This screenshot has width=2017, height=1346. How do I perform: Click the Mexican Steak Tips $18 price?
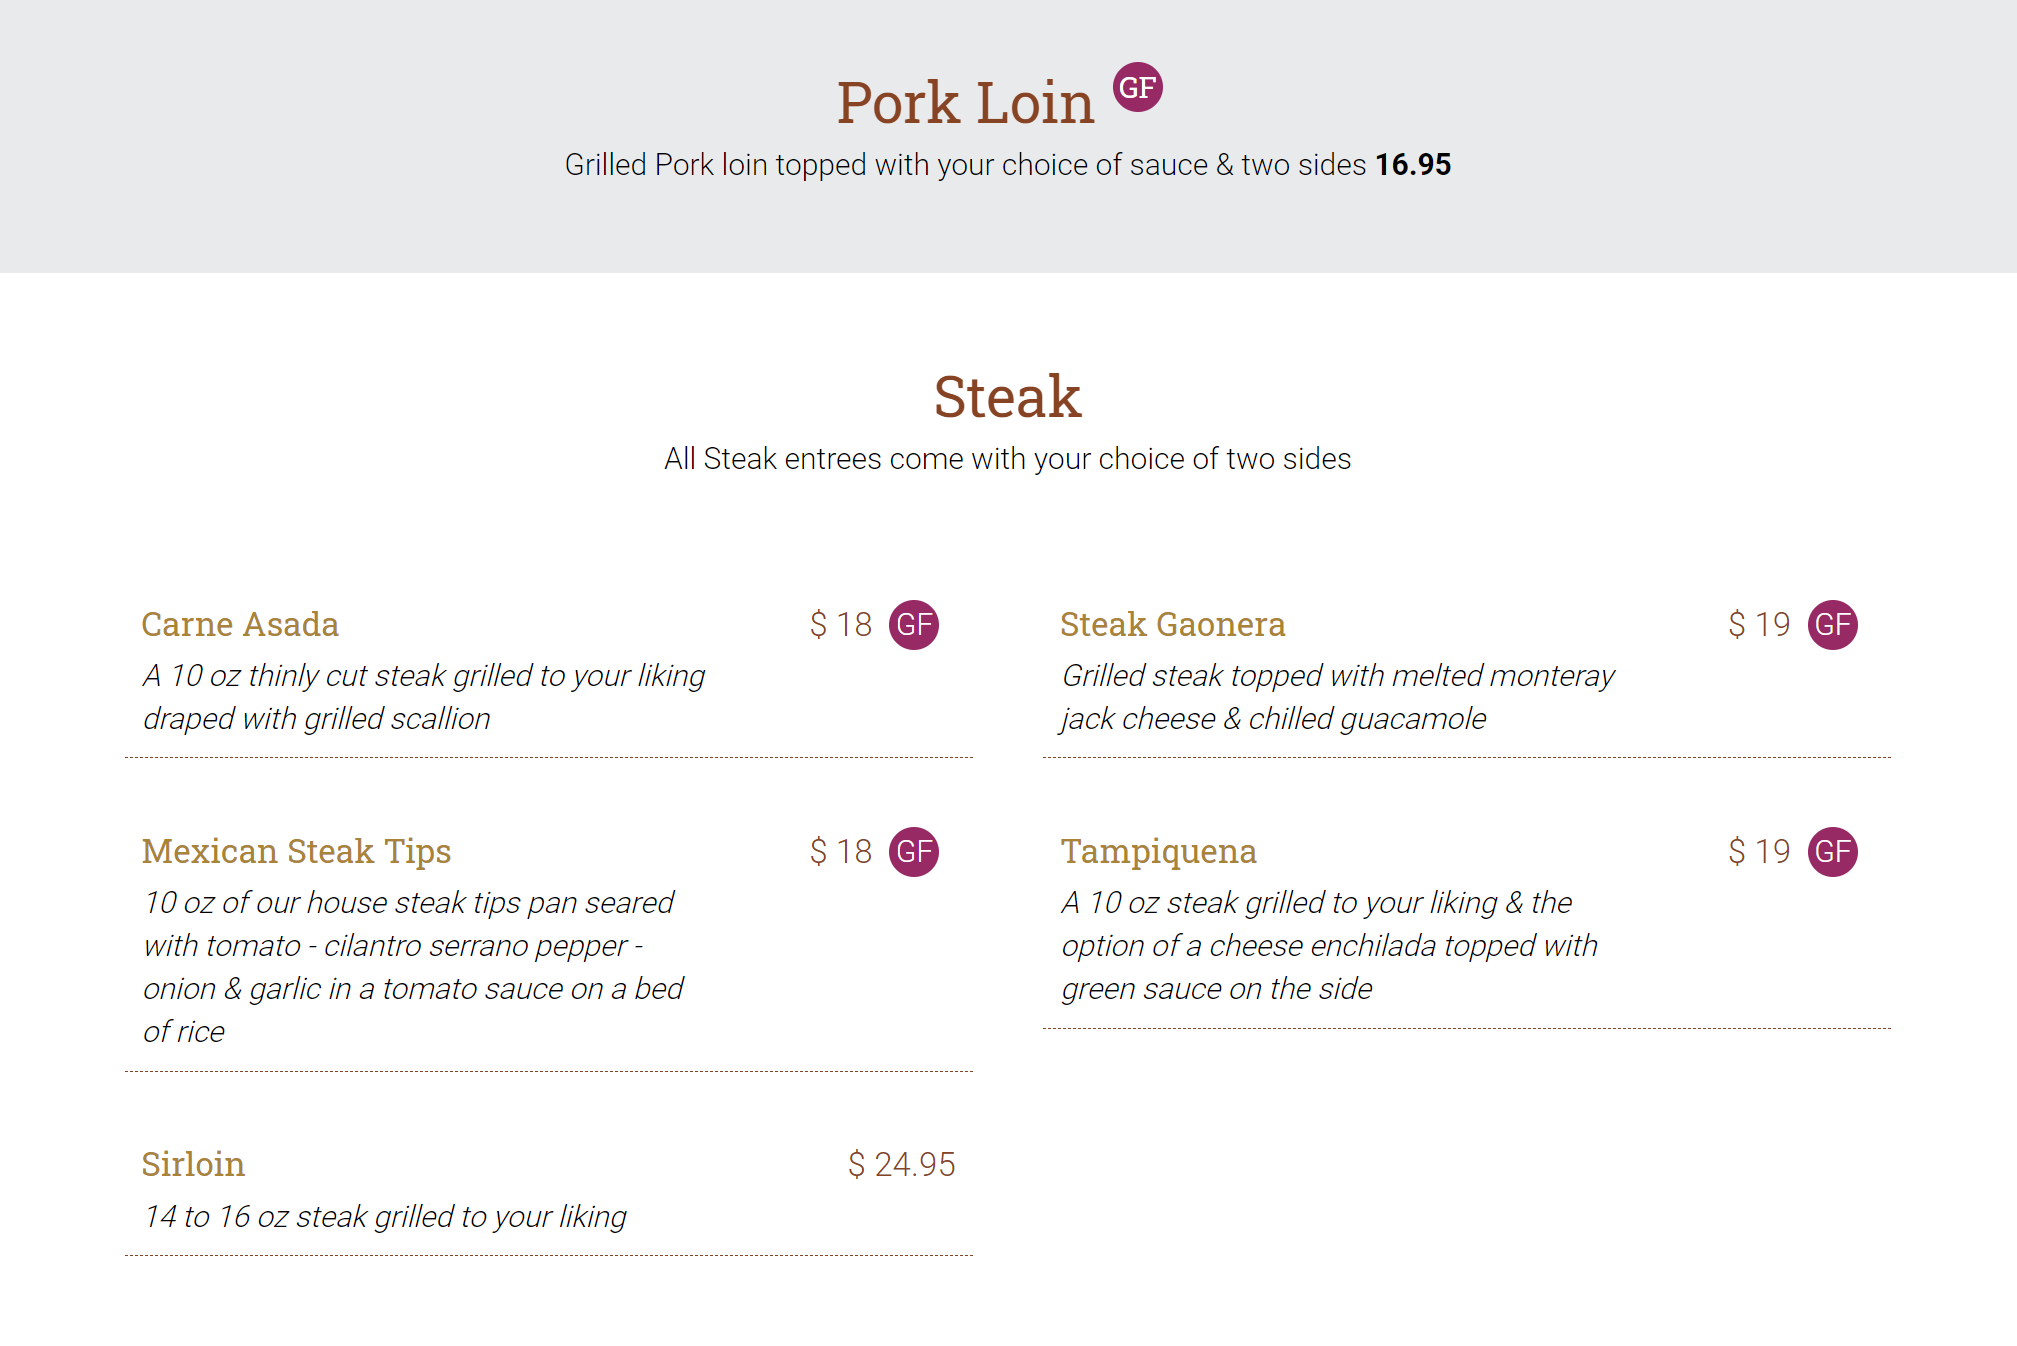coord(840,852)
